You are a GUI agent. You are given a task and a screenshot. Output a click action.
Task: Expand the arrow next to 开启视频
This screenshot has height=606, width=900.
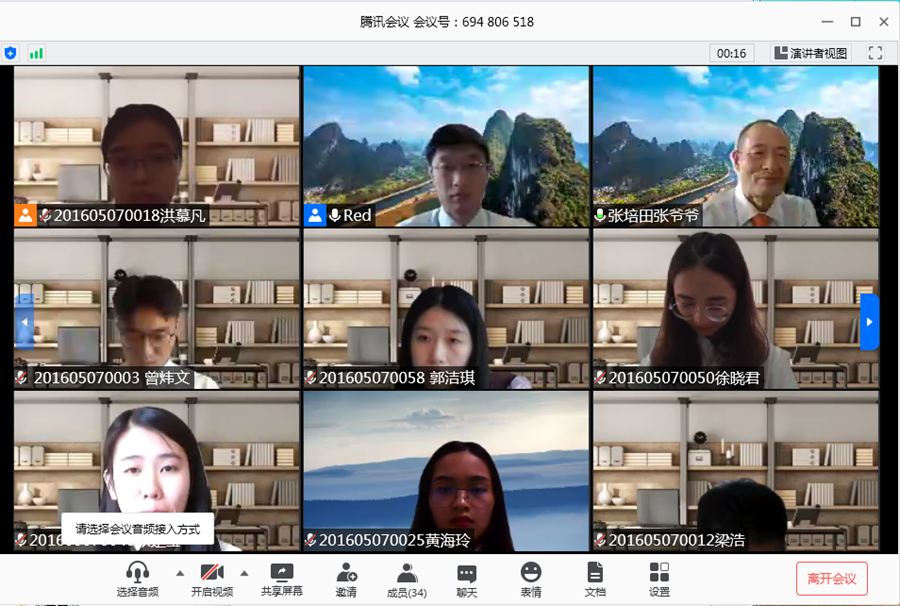point(244,573)
